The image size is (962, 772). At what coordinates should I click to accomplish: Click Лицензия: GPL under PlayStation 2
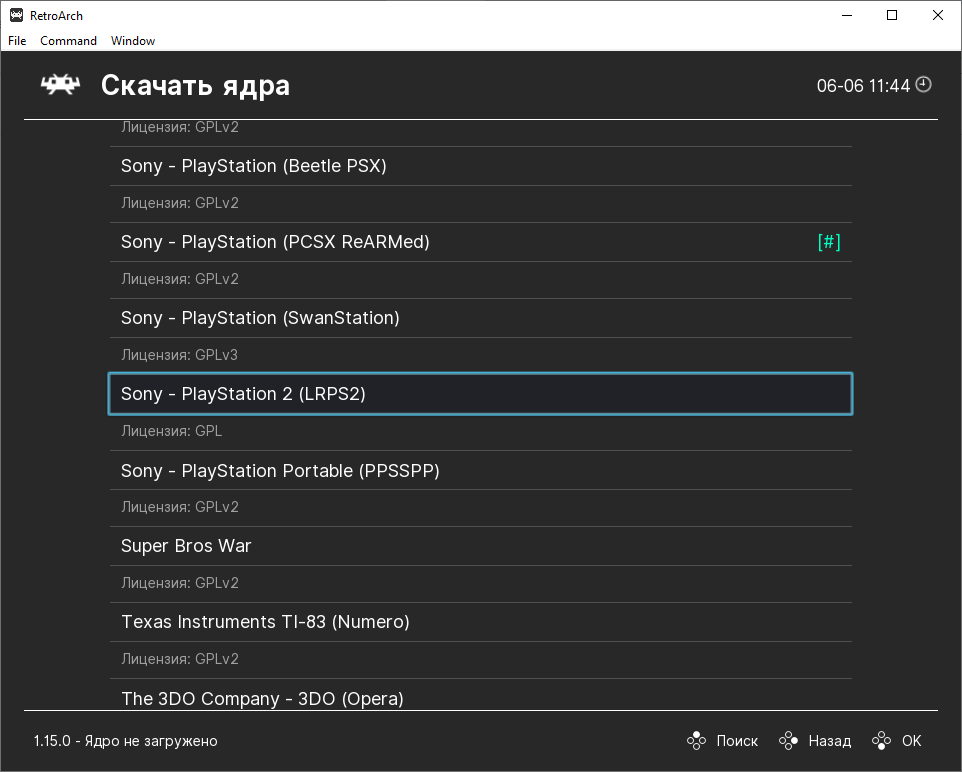[x=171, y=431]
